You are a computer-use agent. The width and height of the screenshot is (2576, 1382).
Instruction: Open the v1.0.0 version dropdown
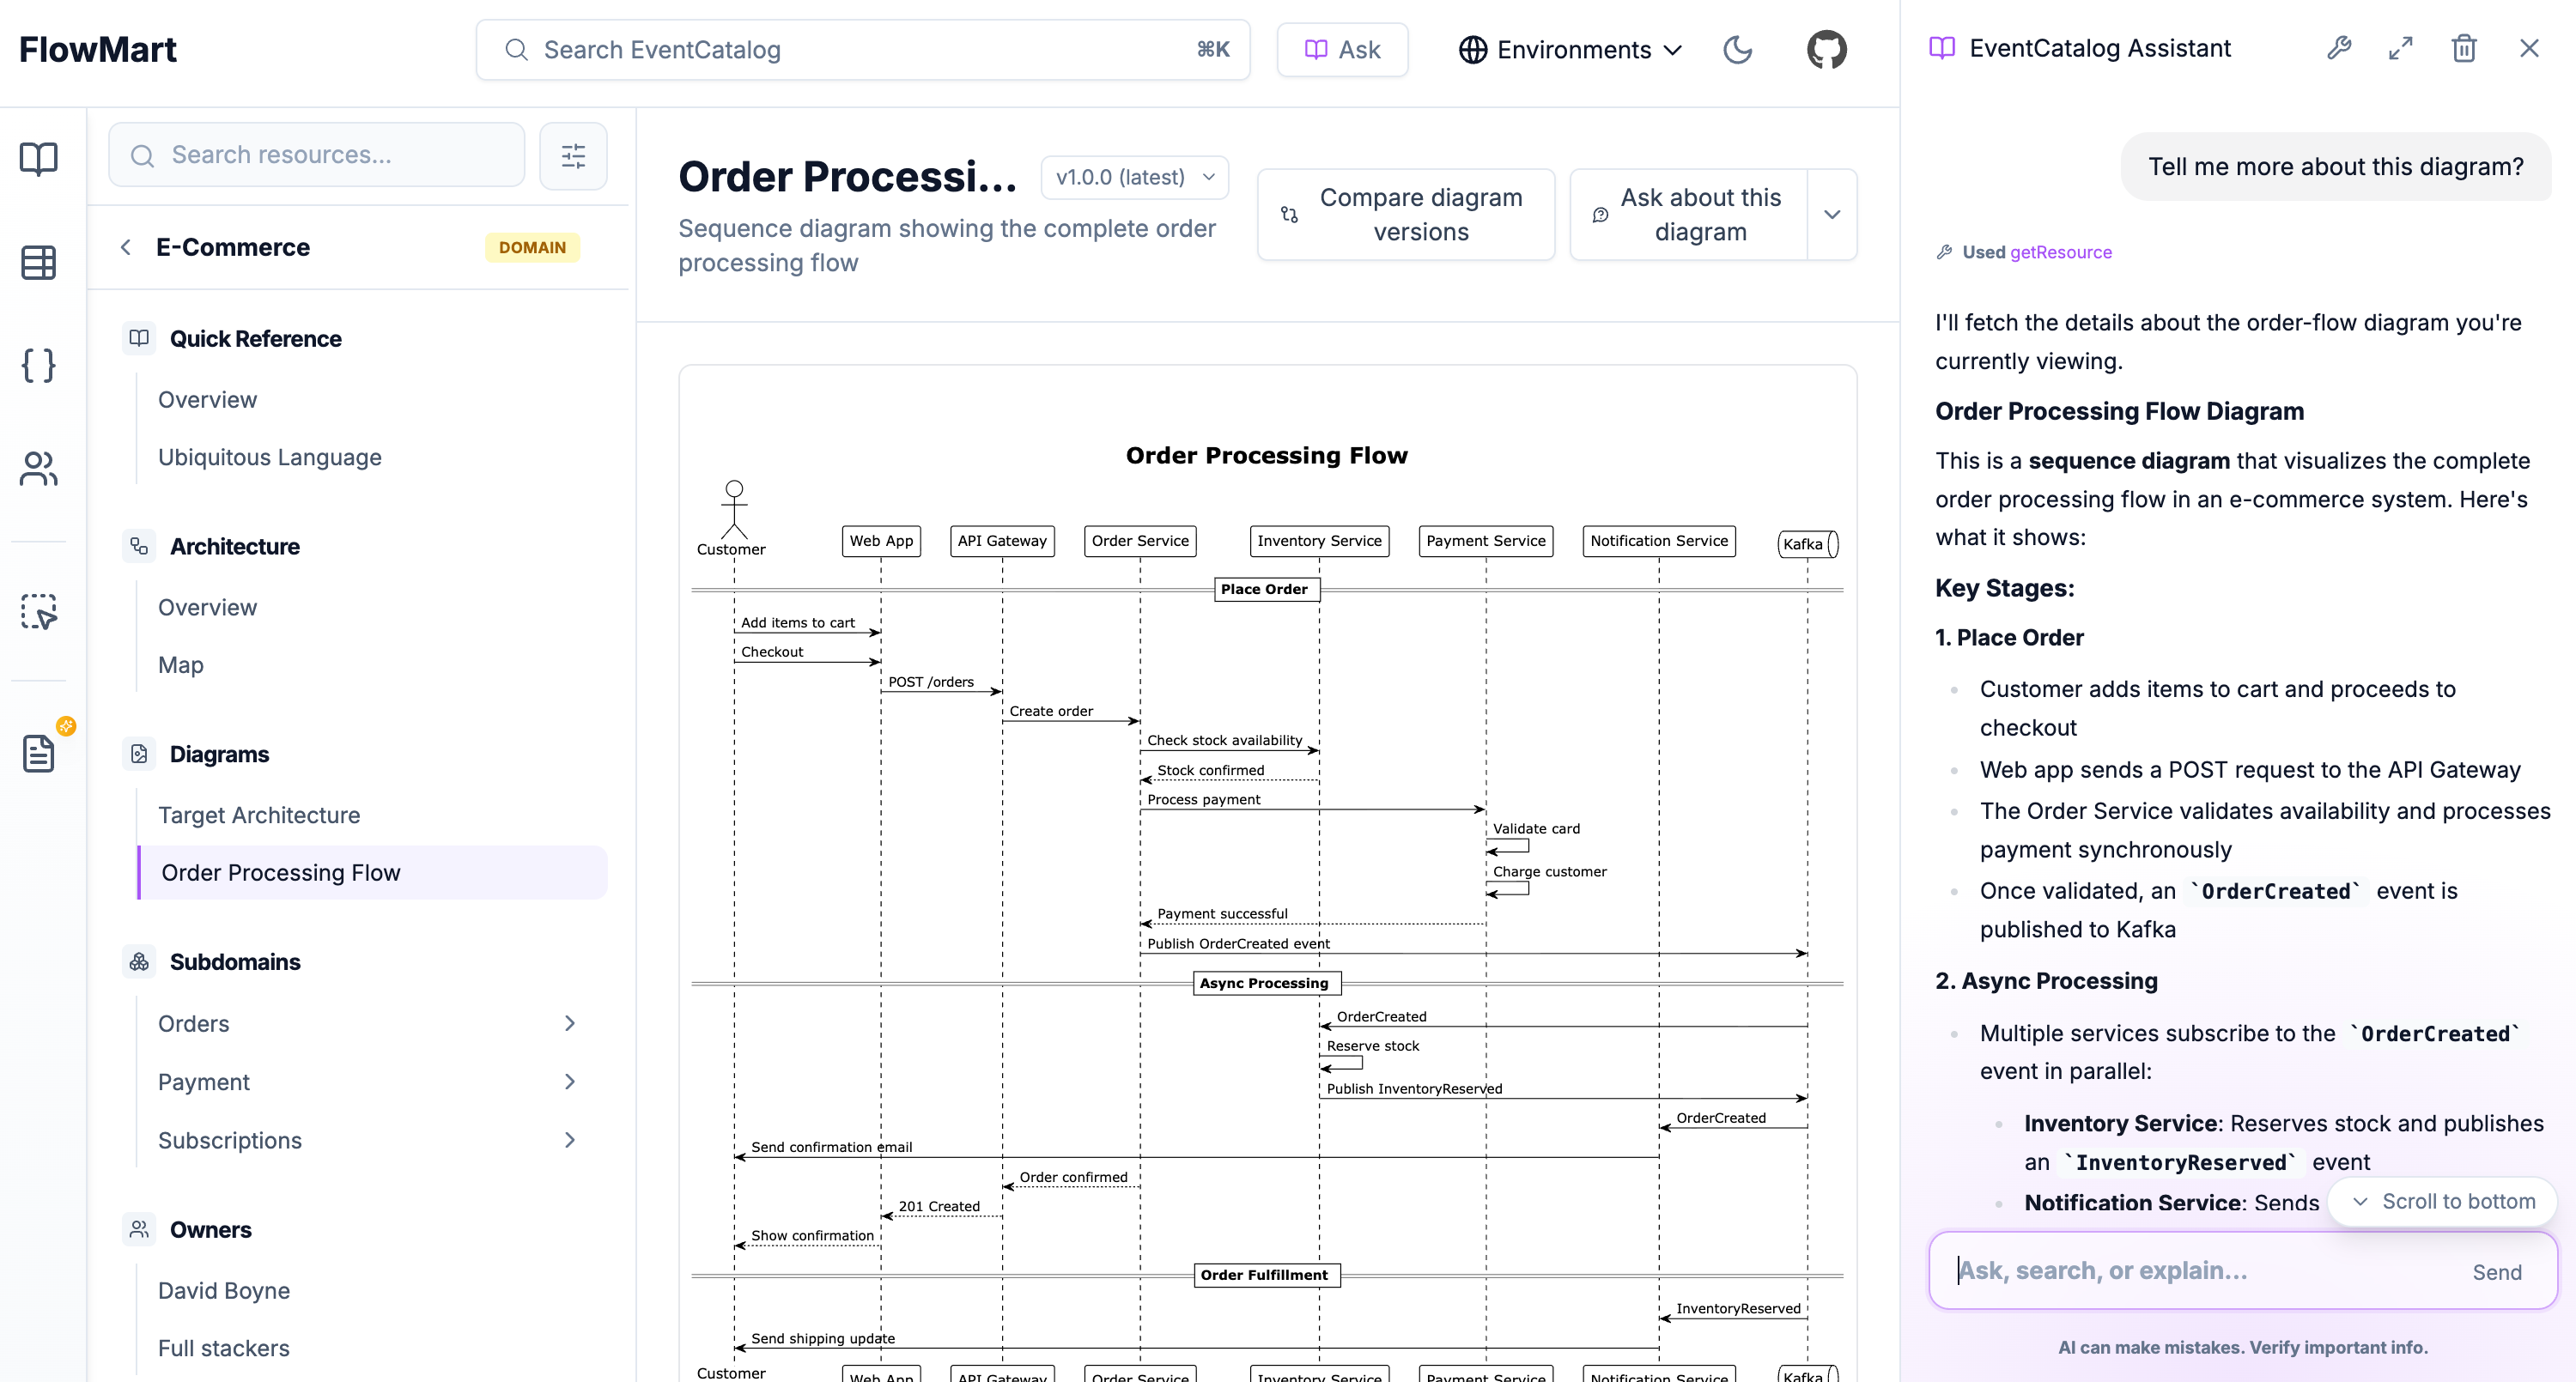tap(1134, 177)
